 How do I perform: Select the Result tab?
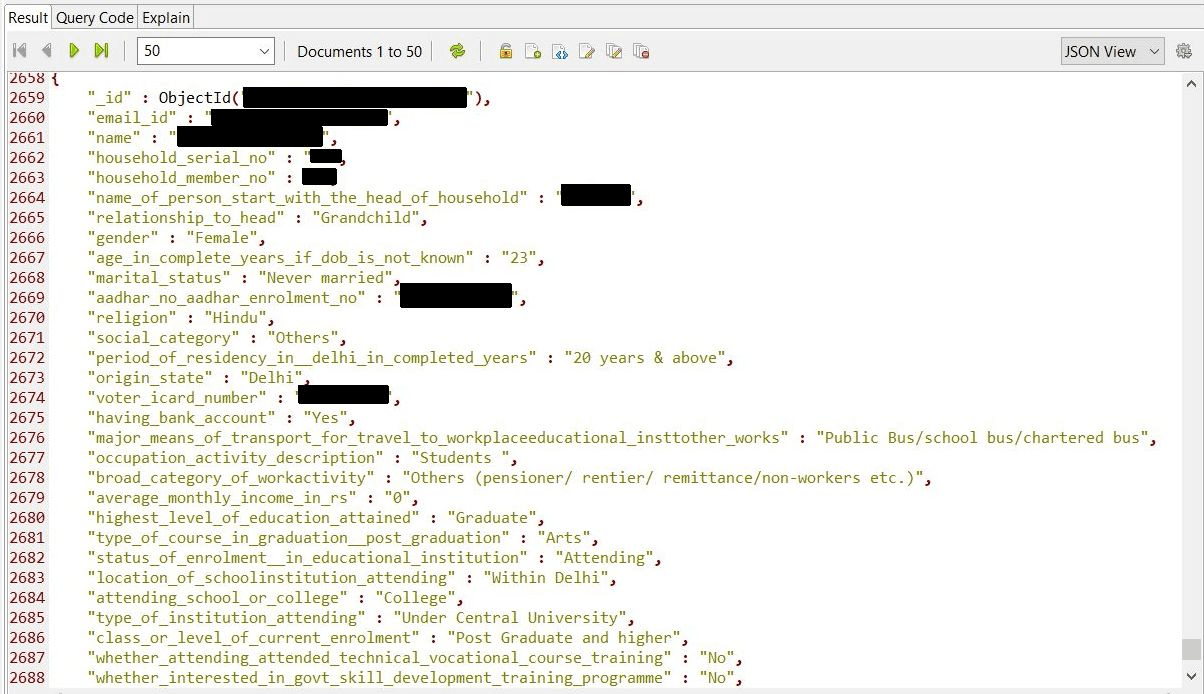[x=28, y=18]
